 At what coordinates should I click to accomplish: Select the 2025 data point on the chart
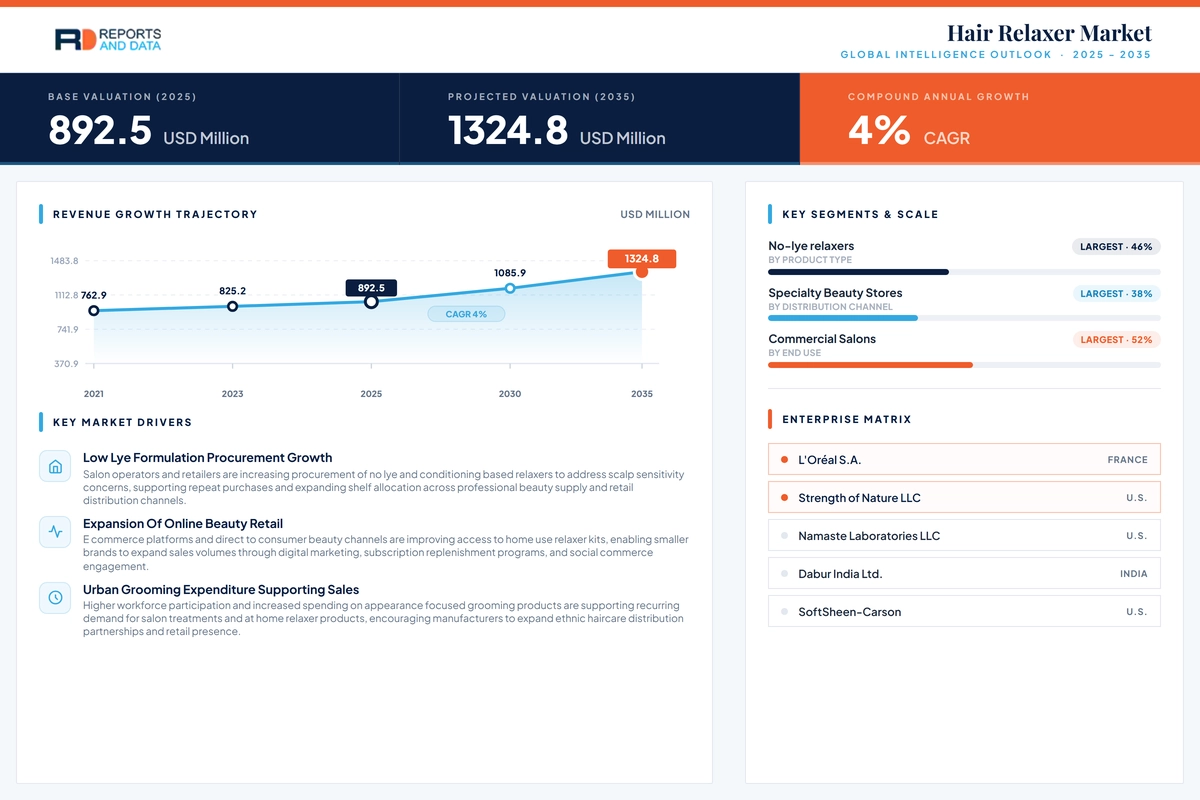pyautogui.click(x=371, y=301)
